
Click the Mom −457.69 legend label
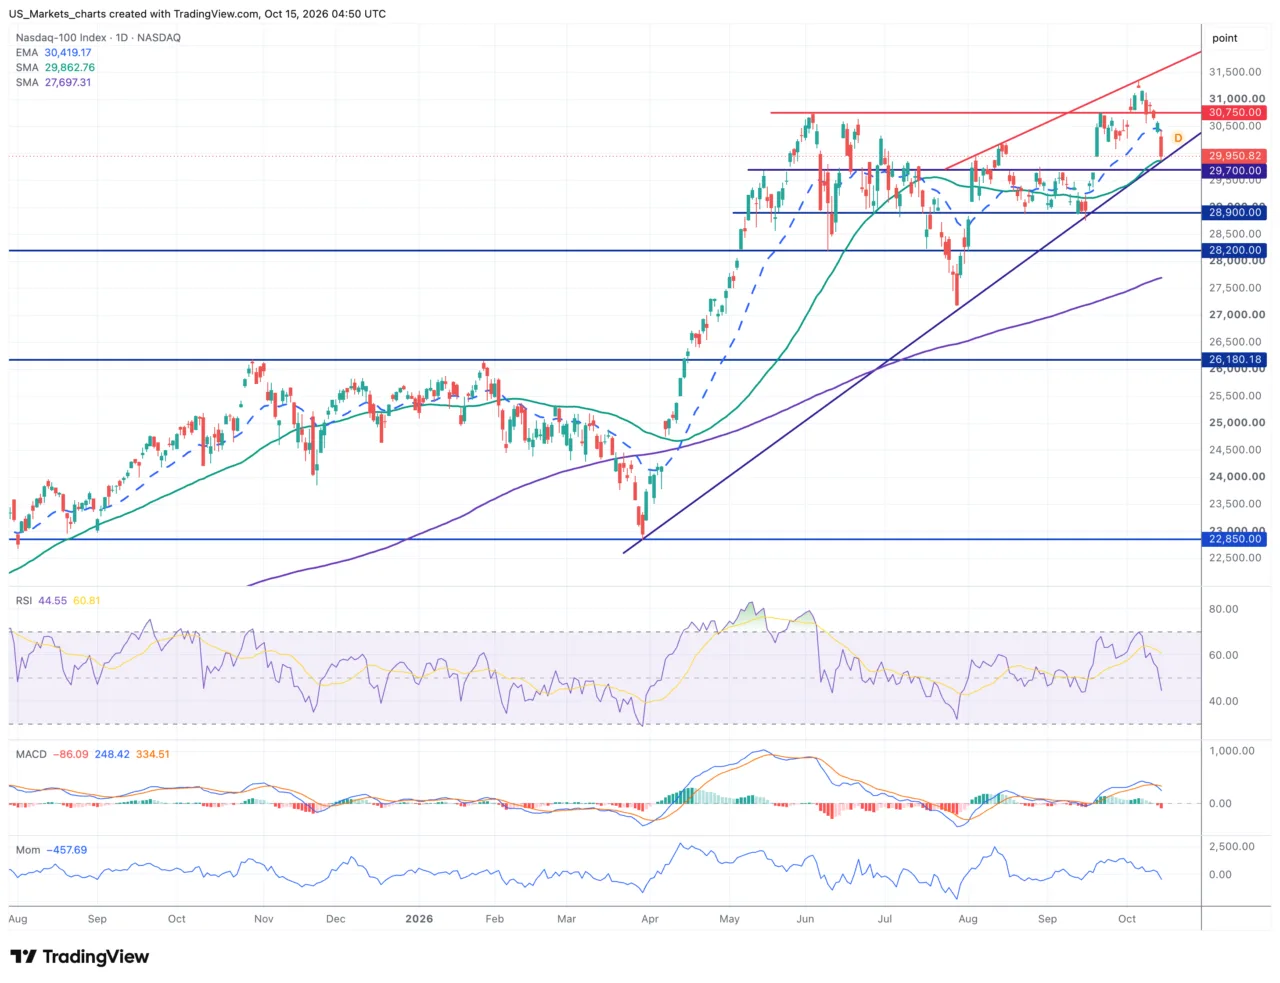(51, 850)
